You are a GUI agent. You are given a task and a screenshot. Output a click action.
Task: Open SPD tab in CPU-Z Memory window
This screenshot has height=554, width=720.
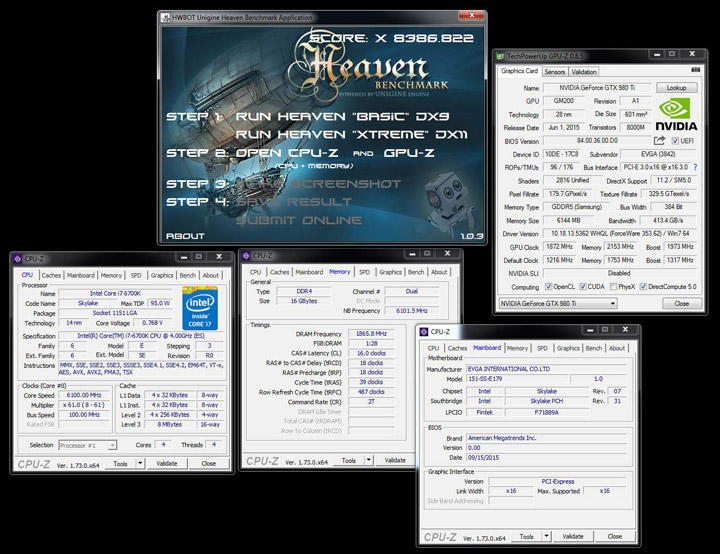[x=365, y=272]
